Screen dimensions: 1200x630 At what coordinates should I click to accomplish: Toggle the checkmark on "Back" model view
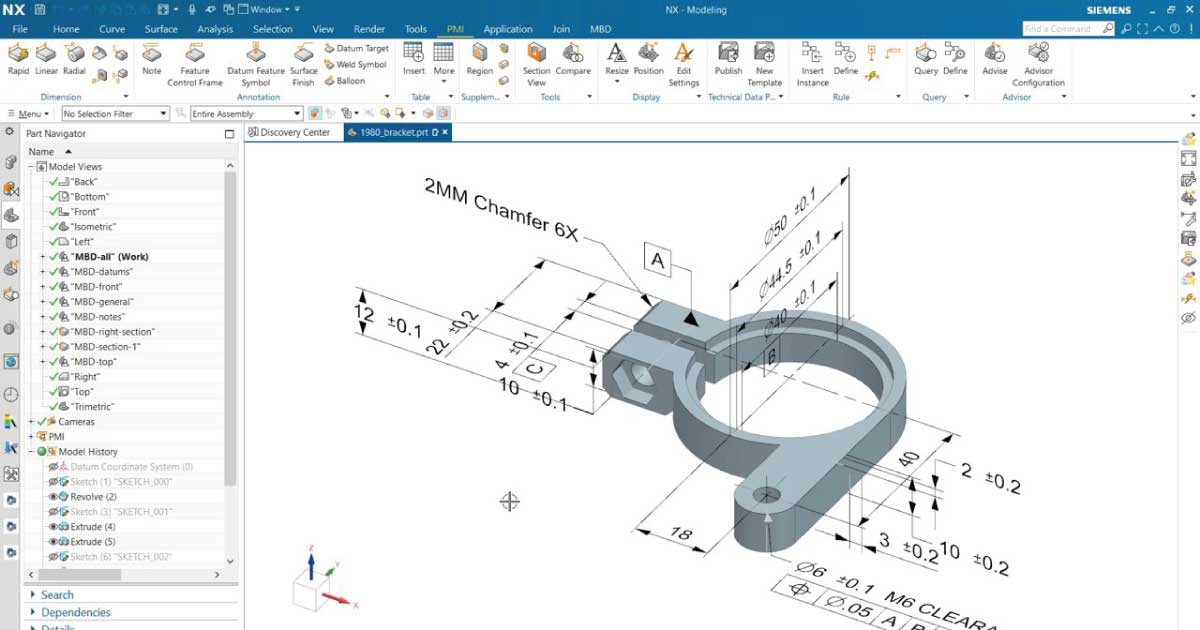click(54, 182)
